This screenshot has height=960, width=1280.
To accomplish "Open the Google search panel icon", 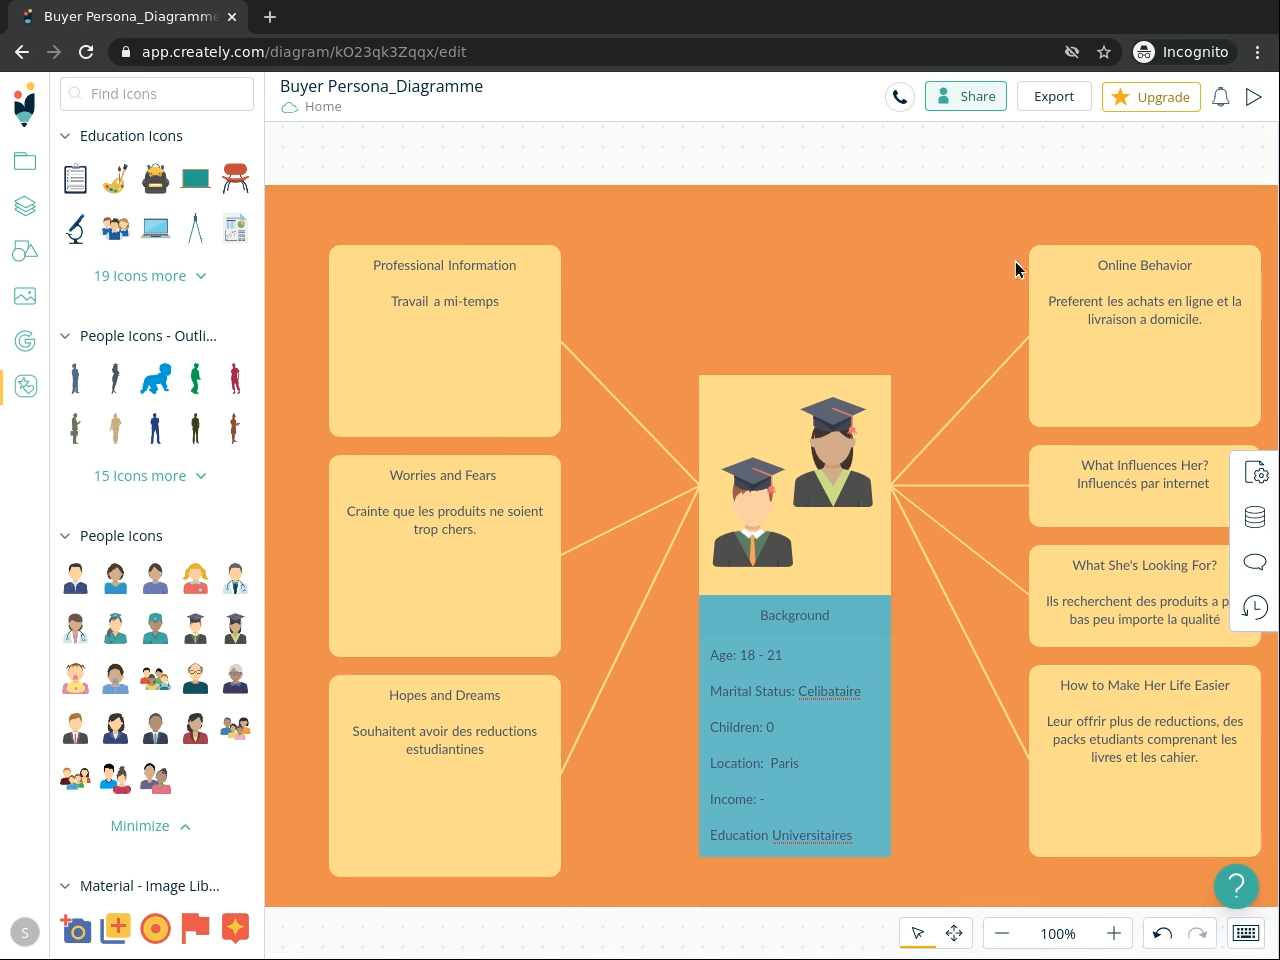I will click(x=25, y=341).
